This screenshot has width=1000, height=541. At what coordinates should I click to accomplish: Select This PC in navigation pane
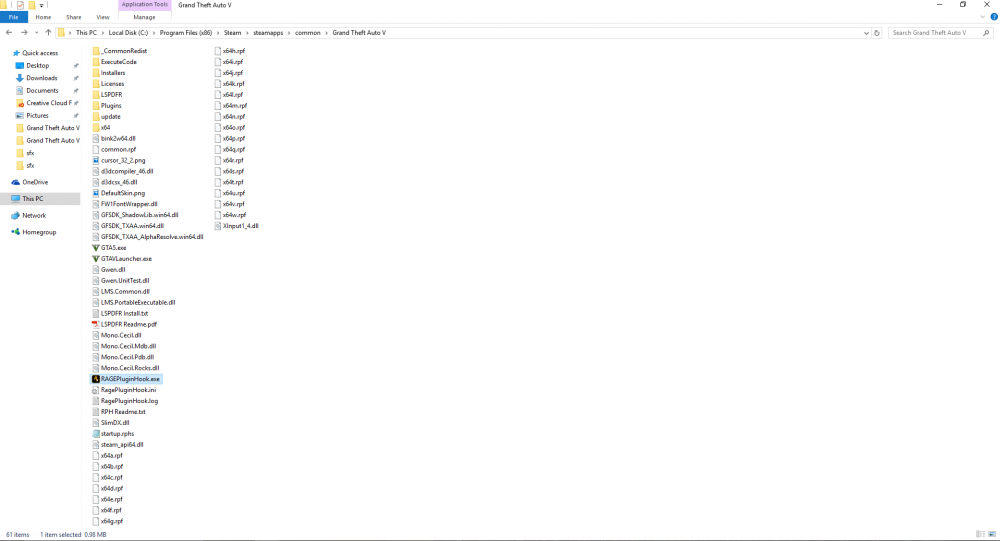(33, 199)
